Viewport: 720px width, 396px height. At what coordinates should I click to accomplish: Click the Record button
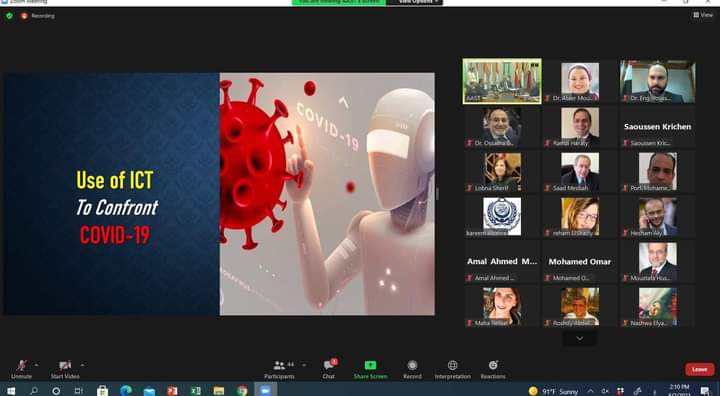(x=412, y=369)
